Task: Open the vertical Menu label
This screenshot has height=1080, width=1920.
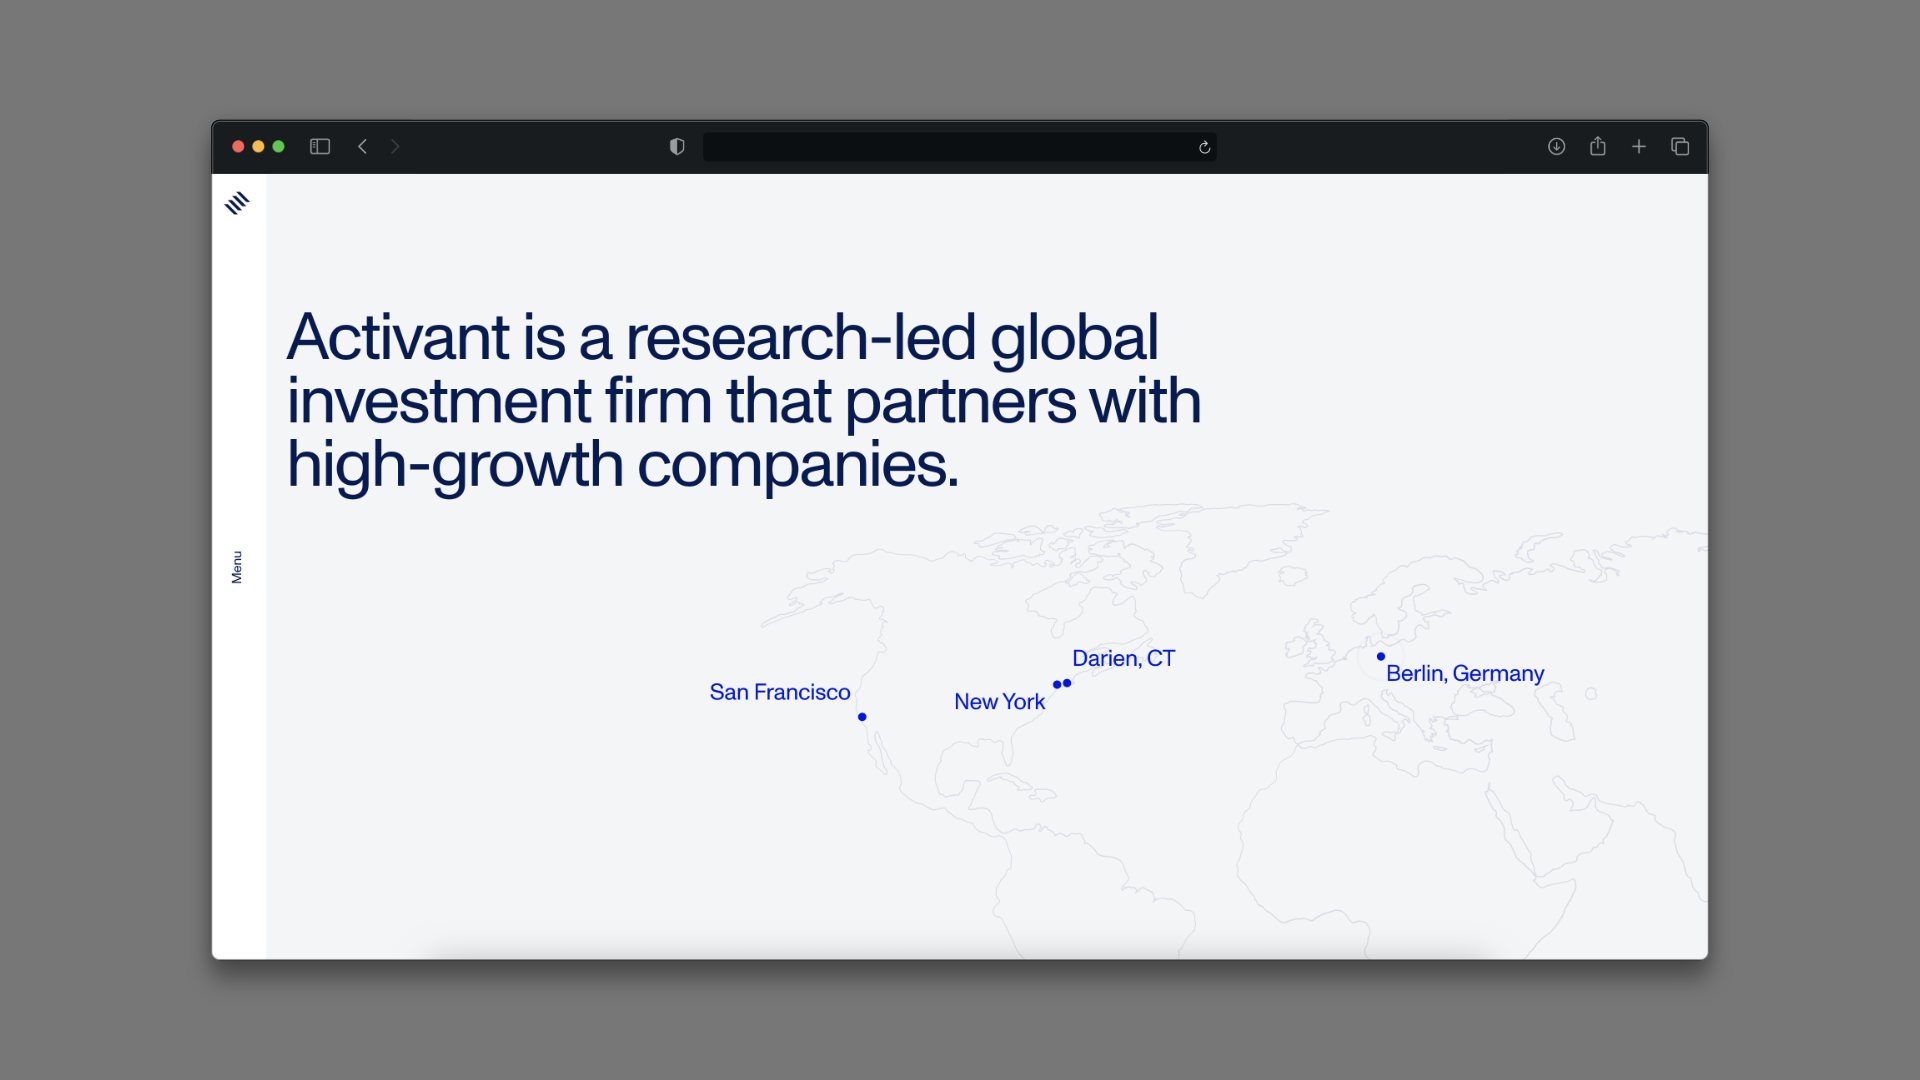Action: coord(237,567)
